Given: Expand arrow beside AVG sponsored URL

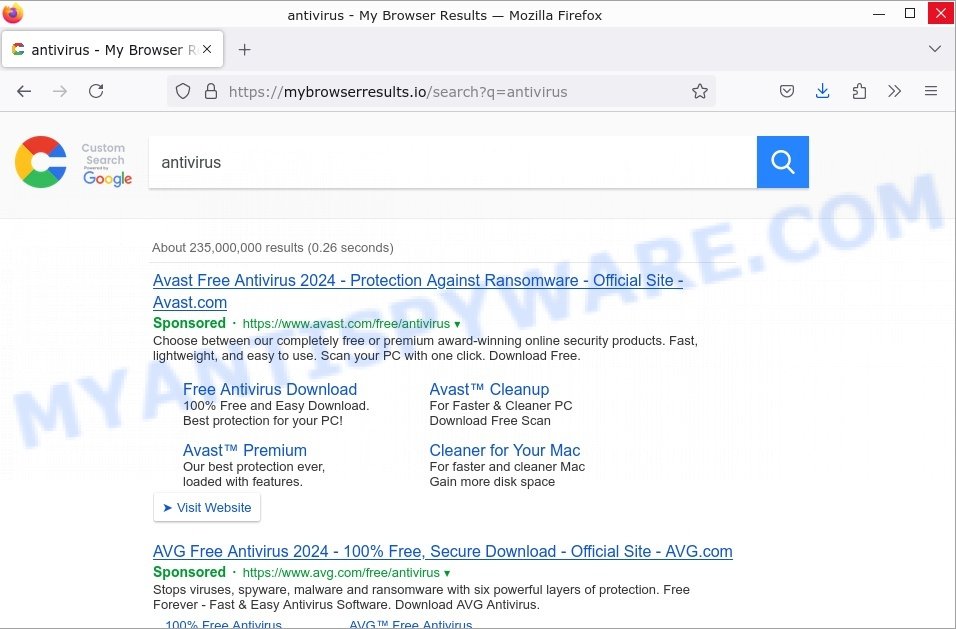Looking at the screenshot, I should coord(447,574).
